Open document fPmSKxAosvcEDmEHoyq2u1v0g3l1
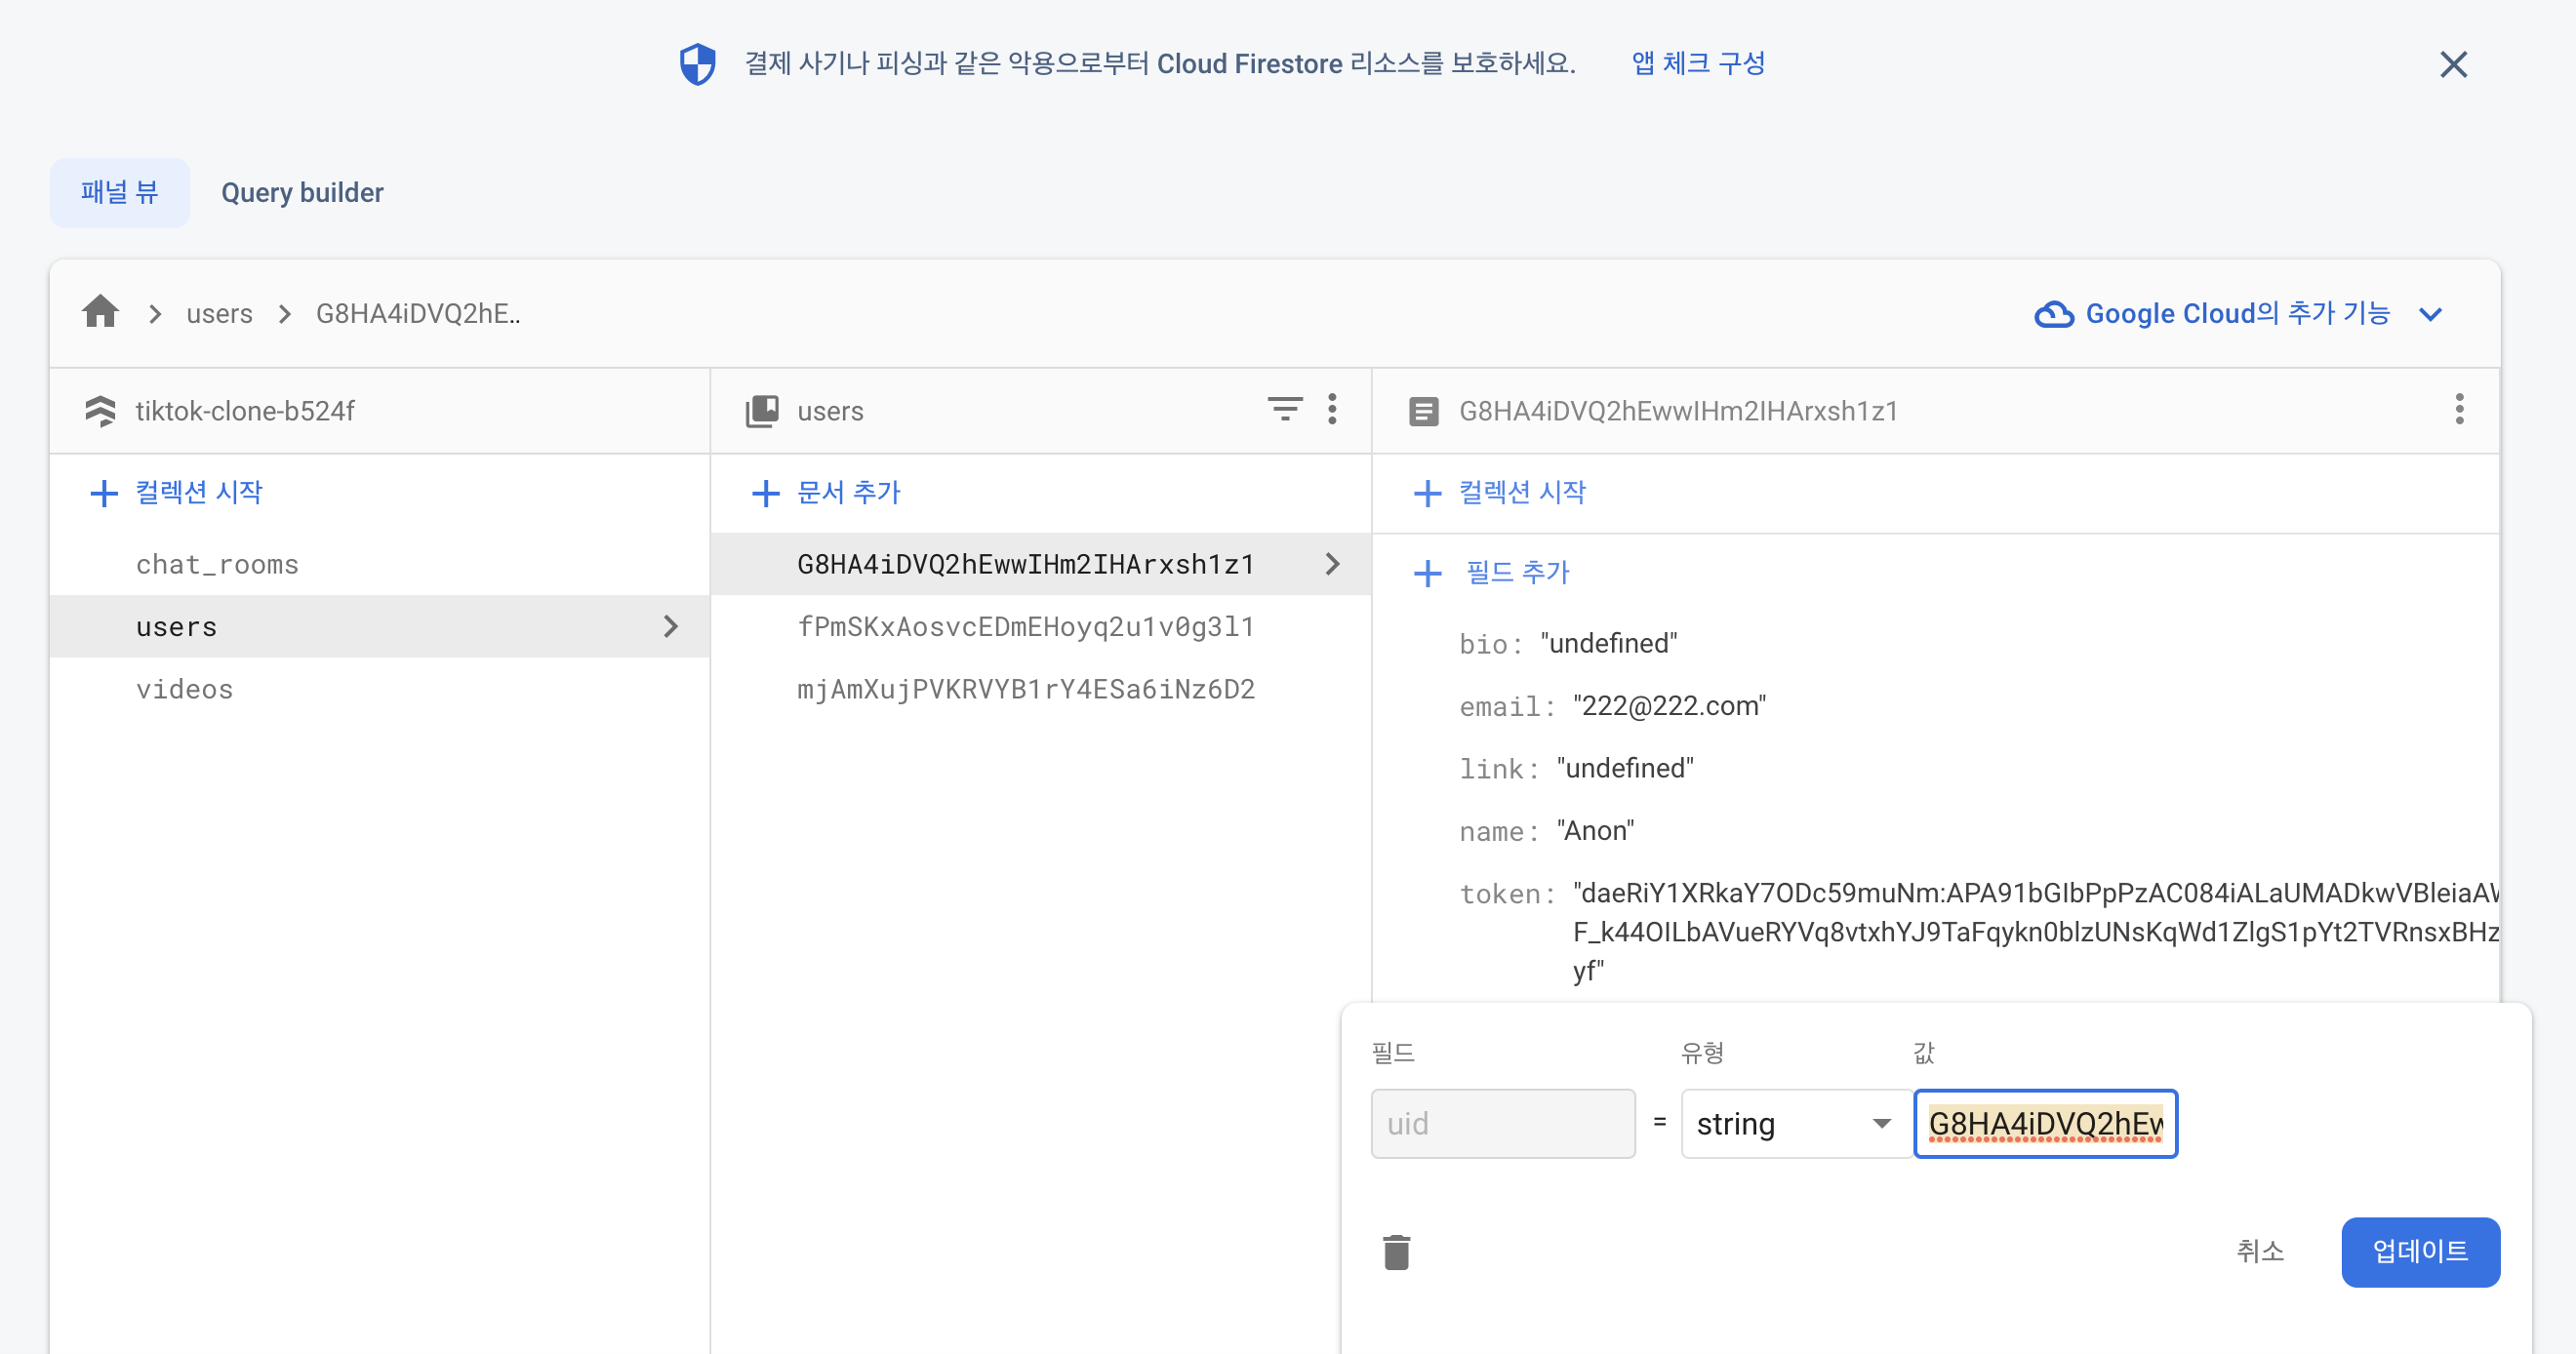2576x1354 pixels. (1025, 627)
